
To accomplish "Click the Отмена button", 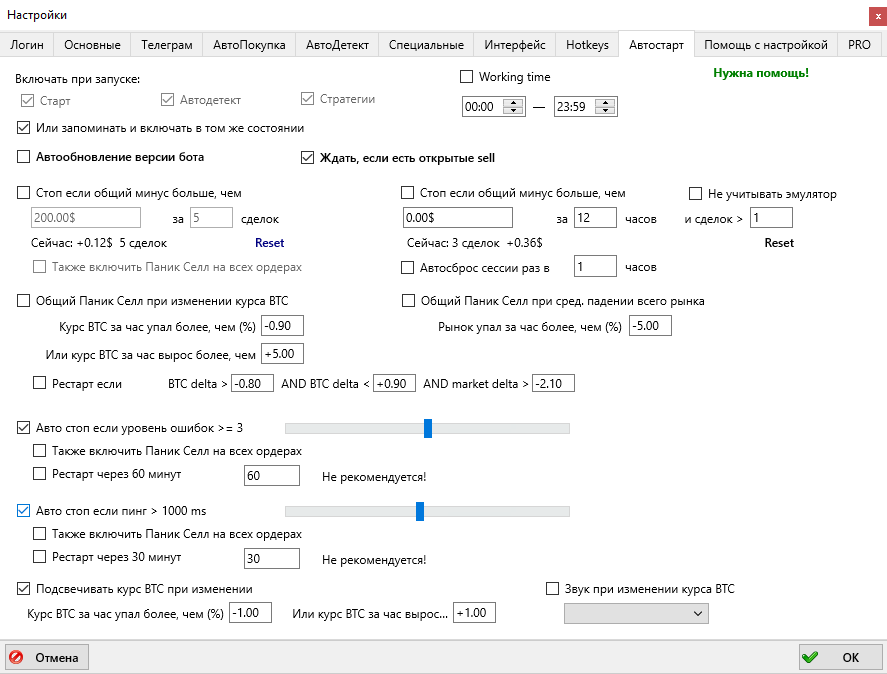I will 47,657.
